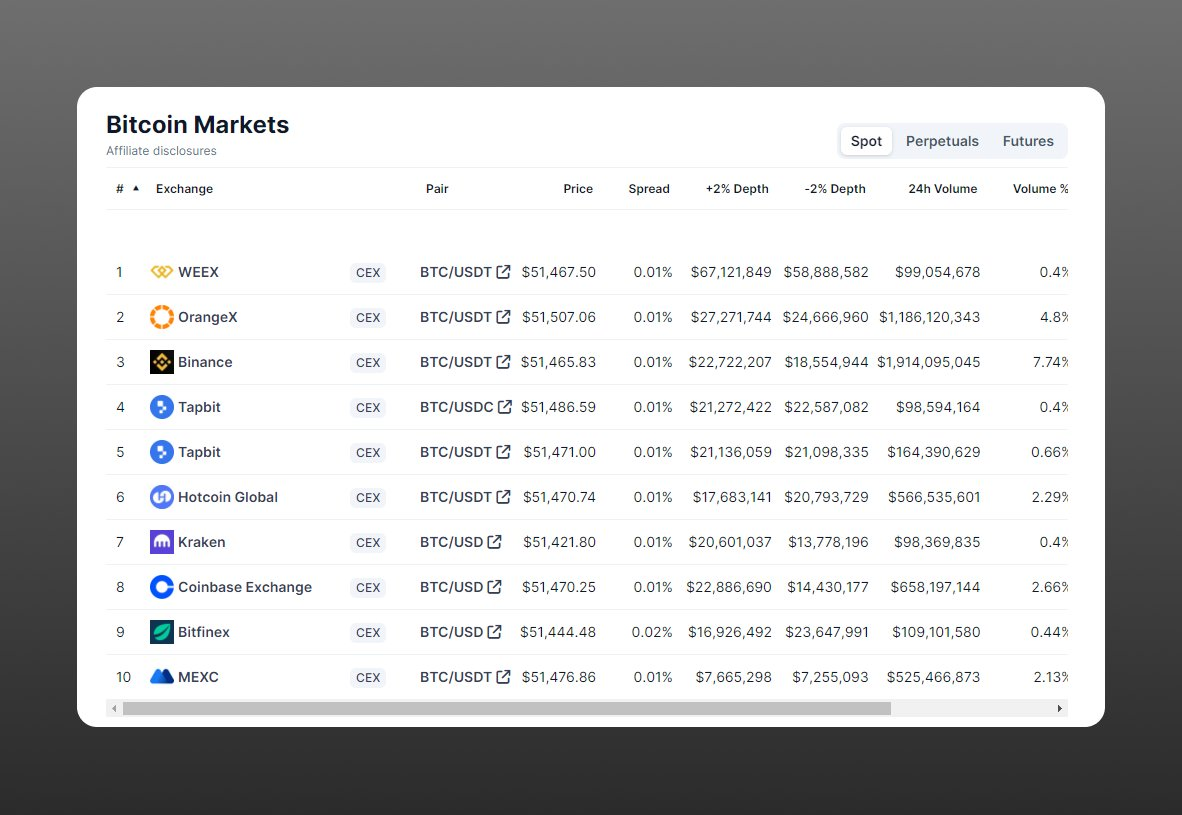Sort markets by Price column header
This screenshot has width=1182, height=815.
577,189
